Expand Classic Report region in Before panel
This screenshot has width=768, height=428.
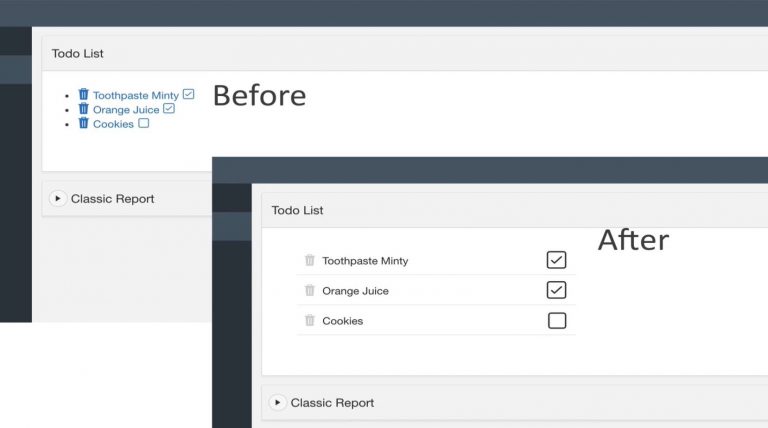58,198
